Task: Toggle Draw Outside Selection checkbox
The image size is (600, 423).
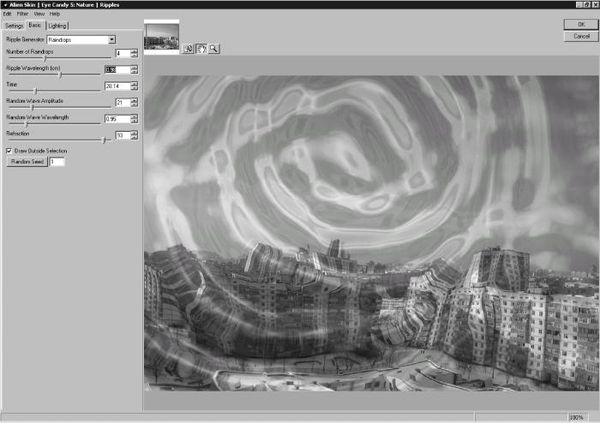Action: 9,151
